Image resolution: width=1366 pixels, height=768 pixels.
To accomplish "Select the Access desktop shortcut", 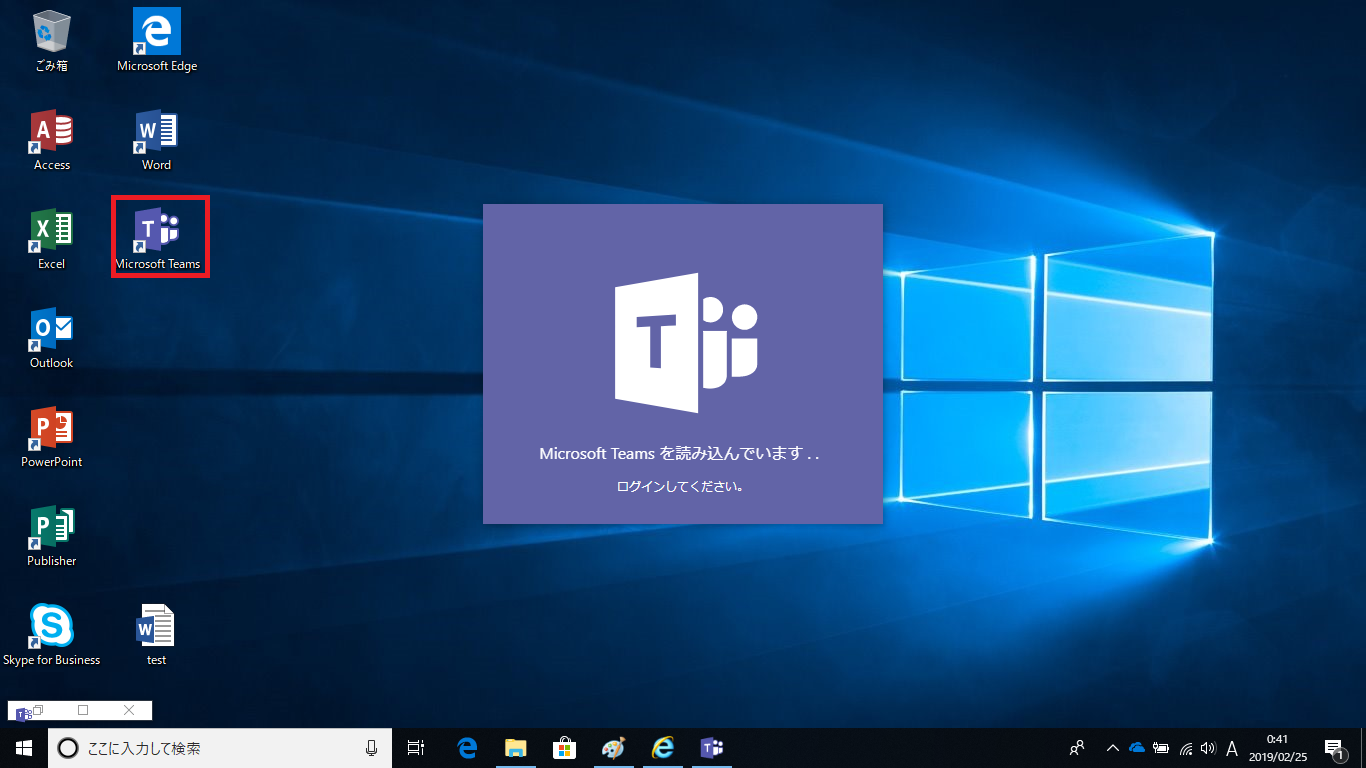I will pos(52,141).
